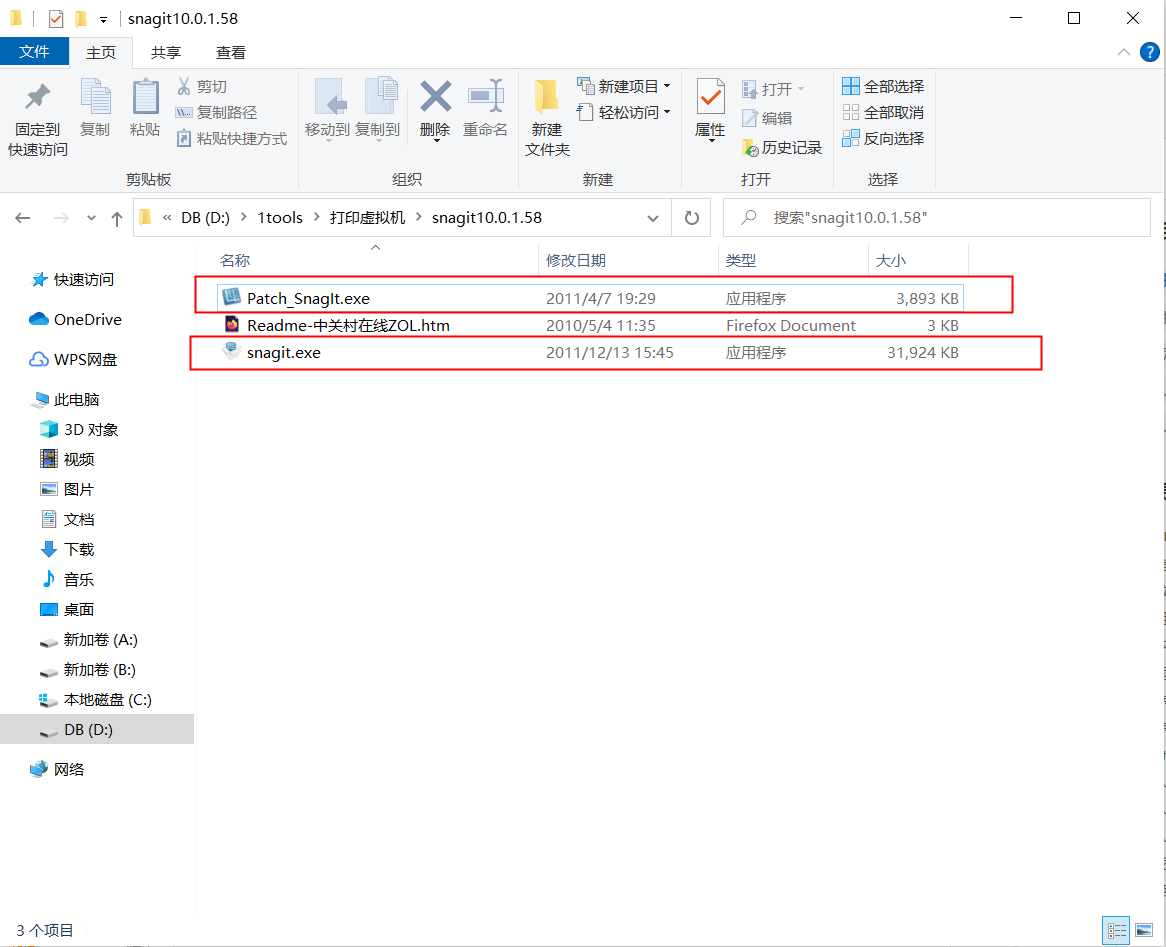The image size is (1166, 947).
Task: Open the 文件 menu
Action: point(35,52)
